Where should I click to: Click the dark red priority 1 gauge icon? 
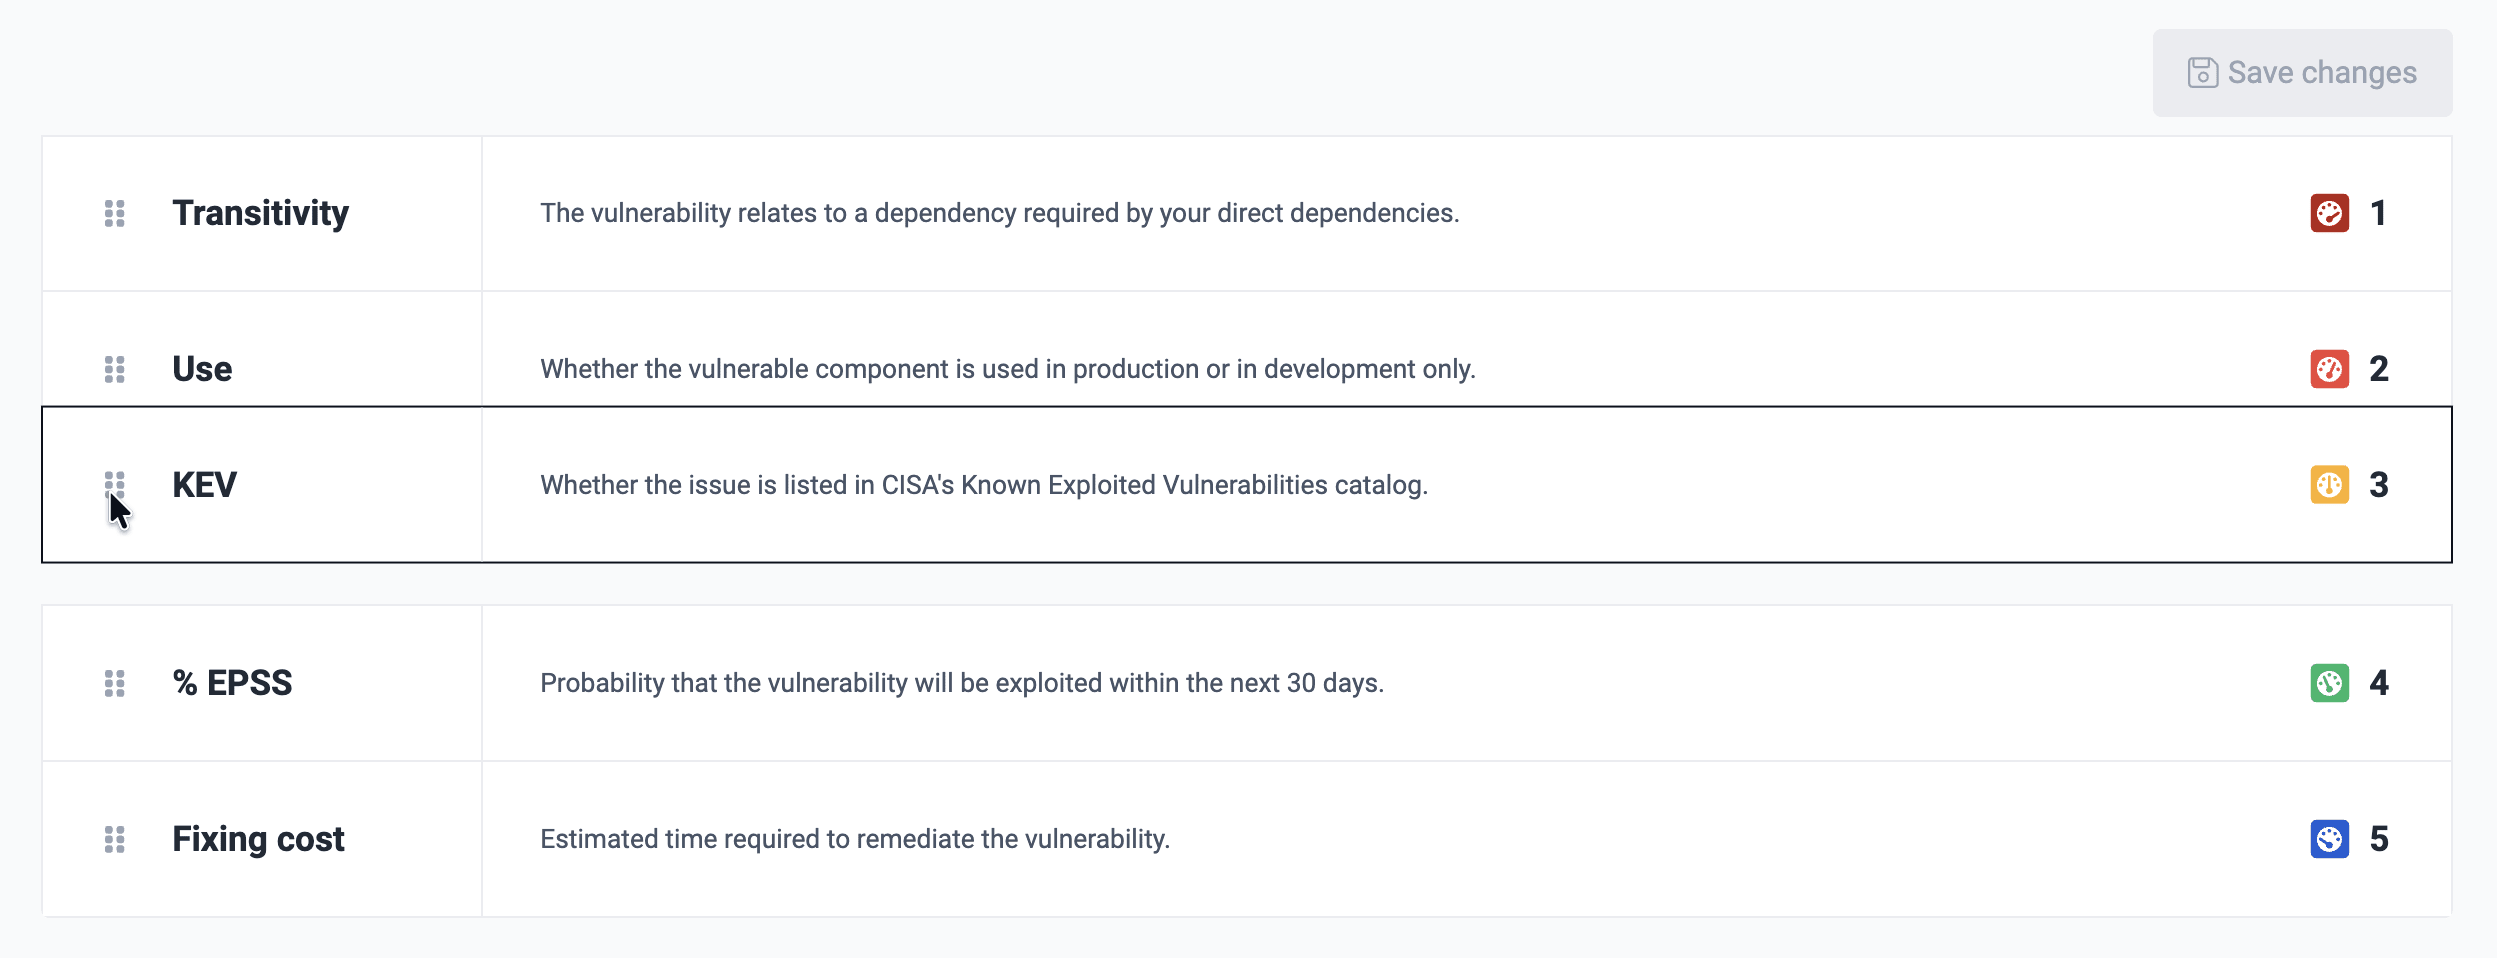2329,213
